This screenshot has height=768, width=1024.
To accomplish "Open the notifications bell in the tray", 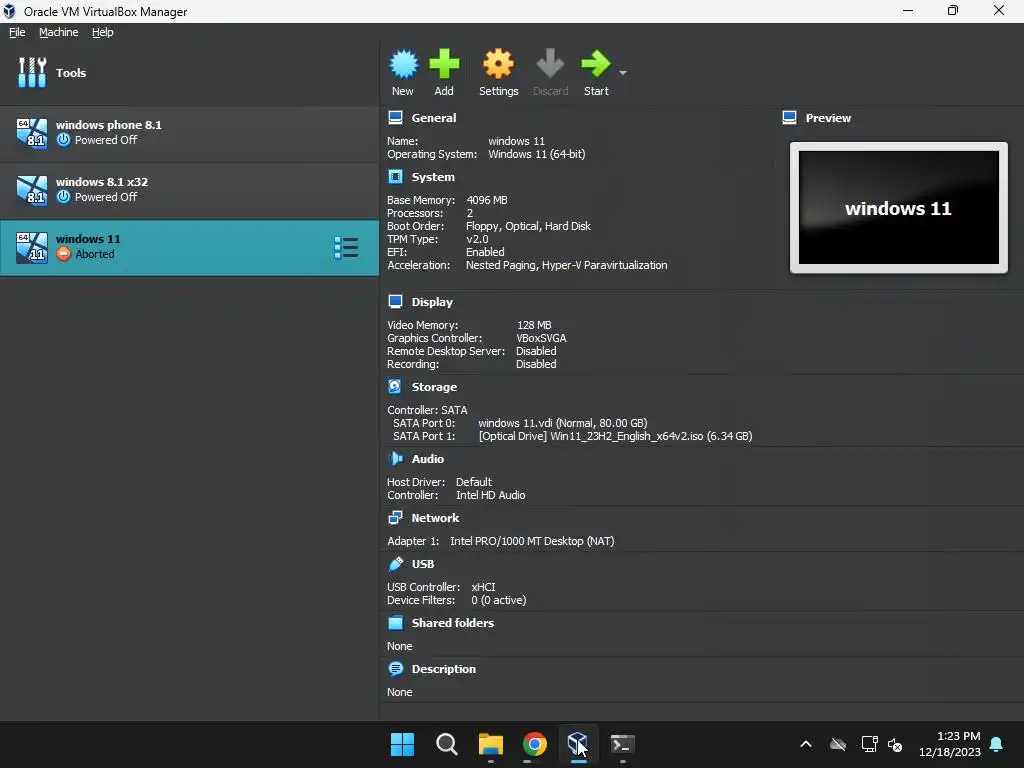I will [997, 744].
